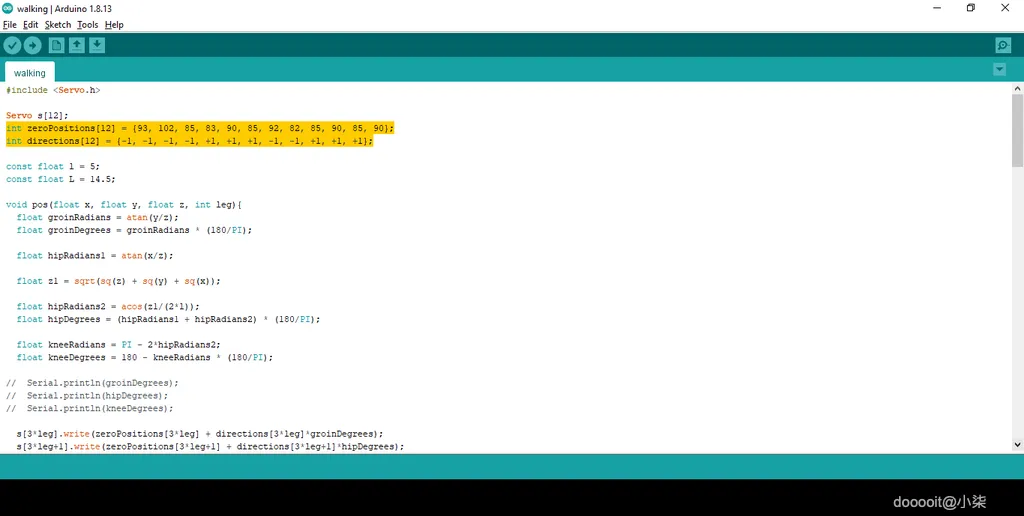Open the Help menu
1024x516 pixels.
pos(114,25)
